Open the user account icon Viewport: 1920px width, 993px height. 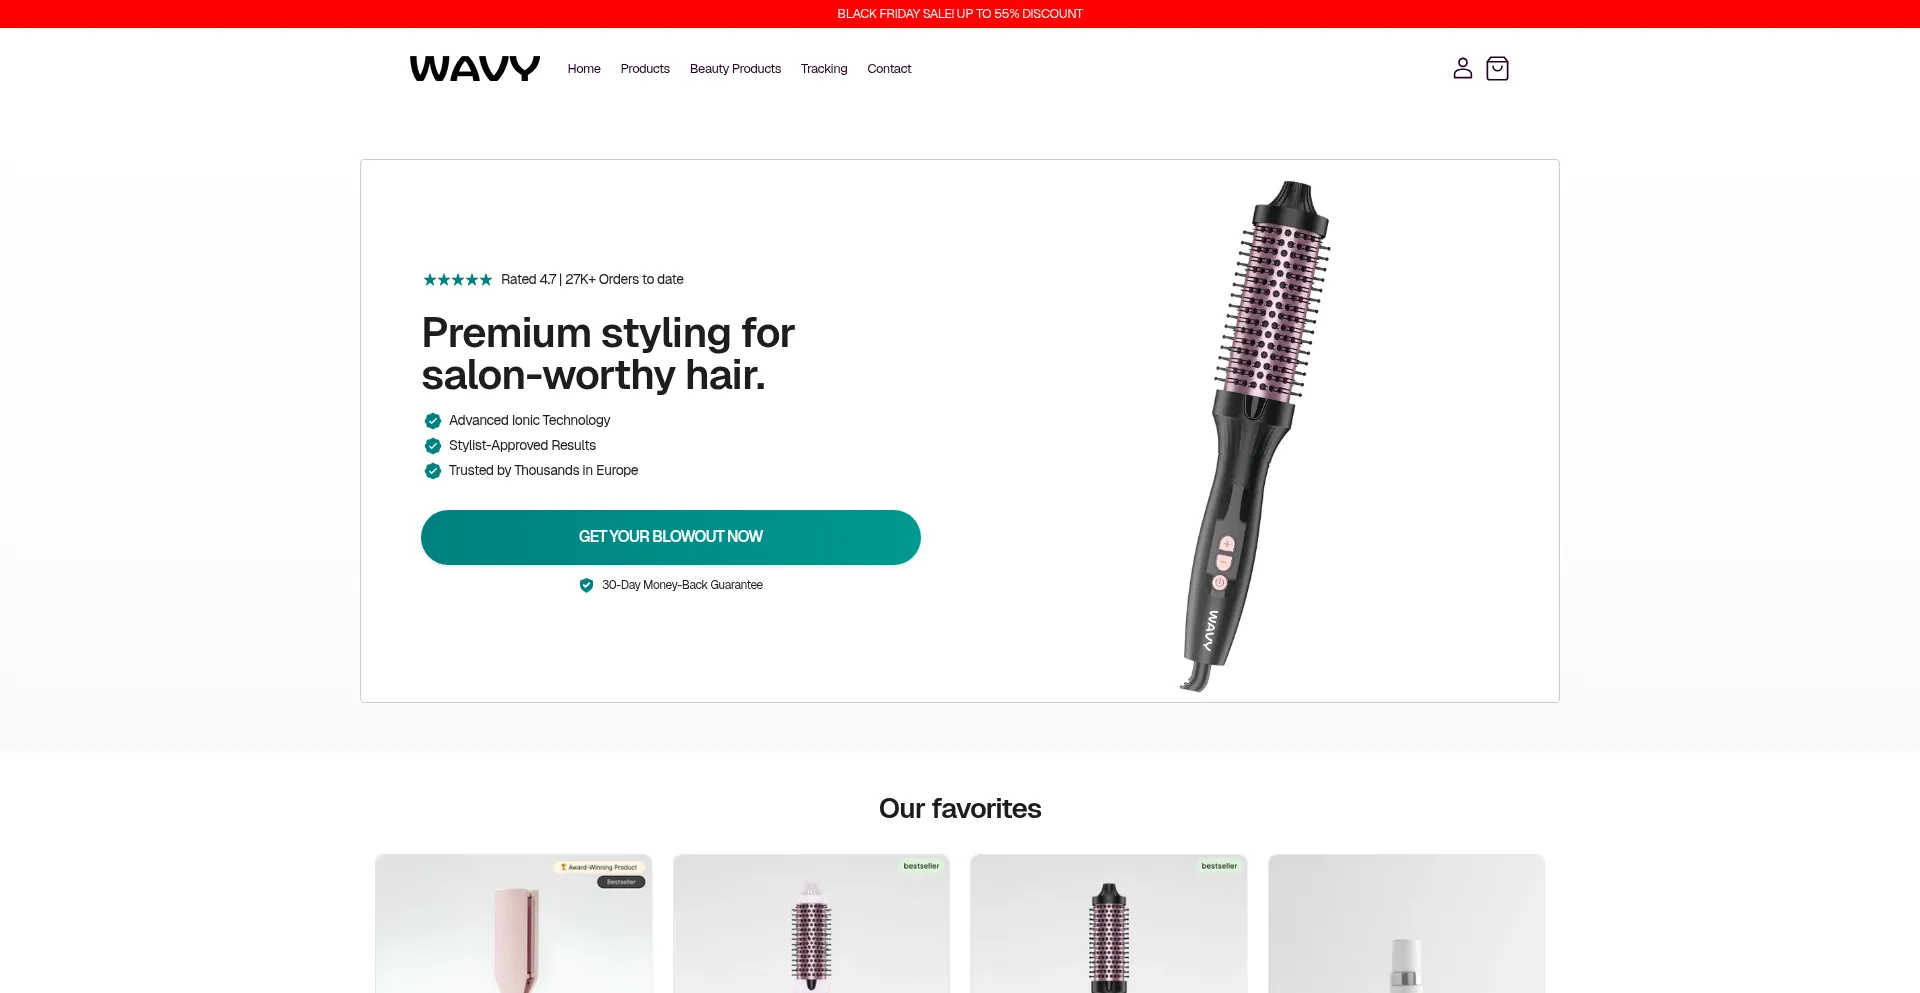pos(1462,68)
